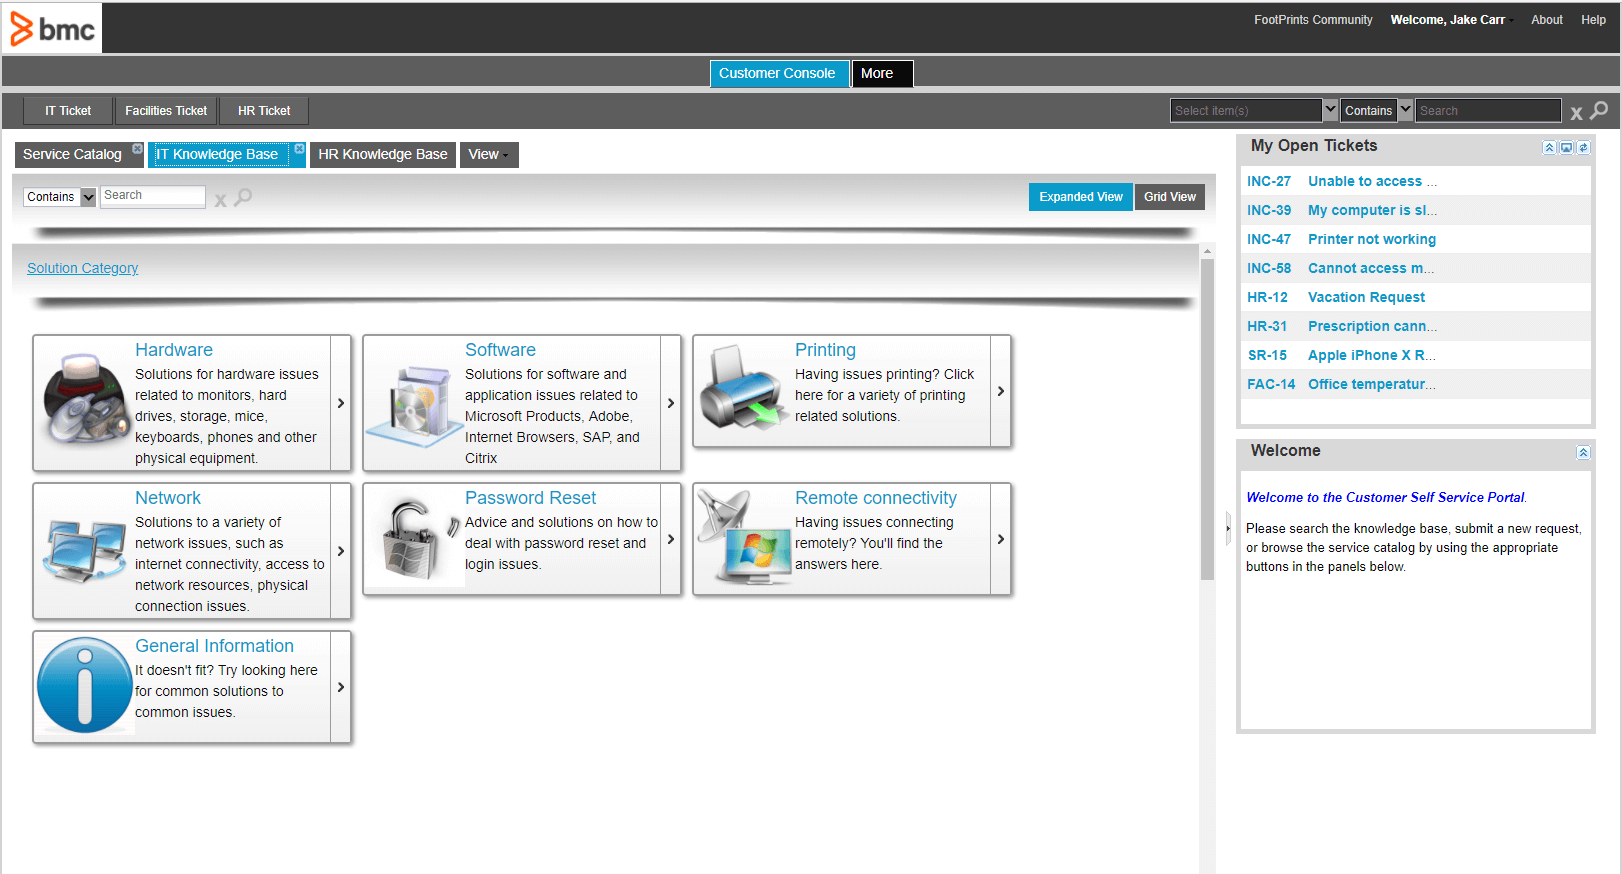Click the knowledge base Search input field
Viewport: 1622px width, 874px height.
click(152, 196)
